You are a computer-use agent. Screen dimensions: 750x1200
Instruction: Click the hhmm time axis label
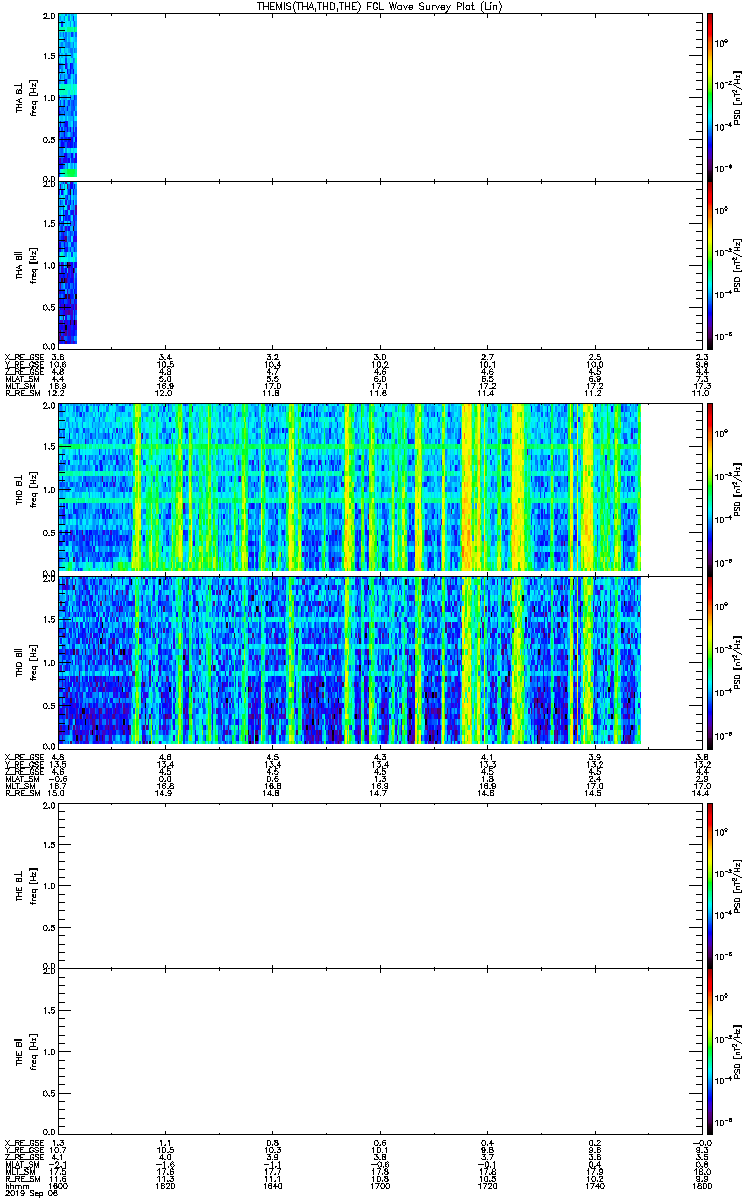pos(15,1185)
